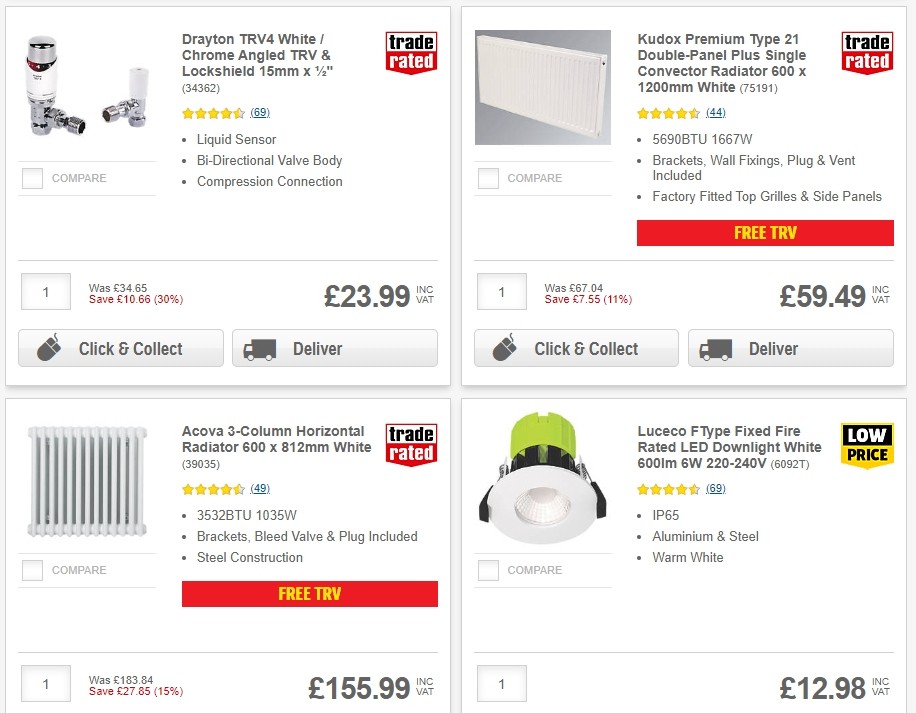View the 44 reviews for the Kudox radiator
Screen dimensions: 916x713
point(716,112)
